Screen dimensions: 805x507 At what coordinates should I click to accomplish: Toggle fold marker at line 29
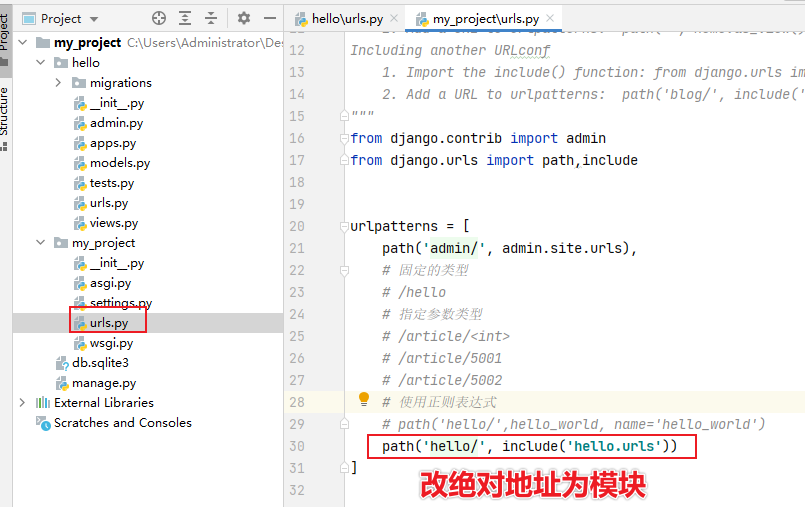click(344, 424)
